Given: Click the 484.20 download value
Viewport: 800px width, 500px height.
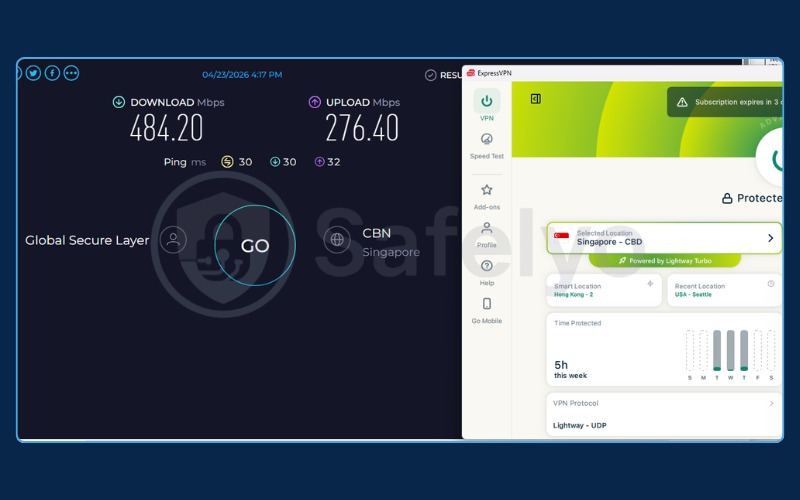Looking at the screenshot, I should coord(166,128).
